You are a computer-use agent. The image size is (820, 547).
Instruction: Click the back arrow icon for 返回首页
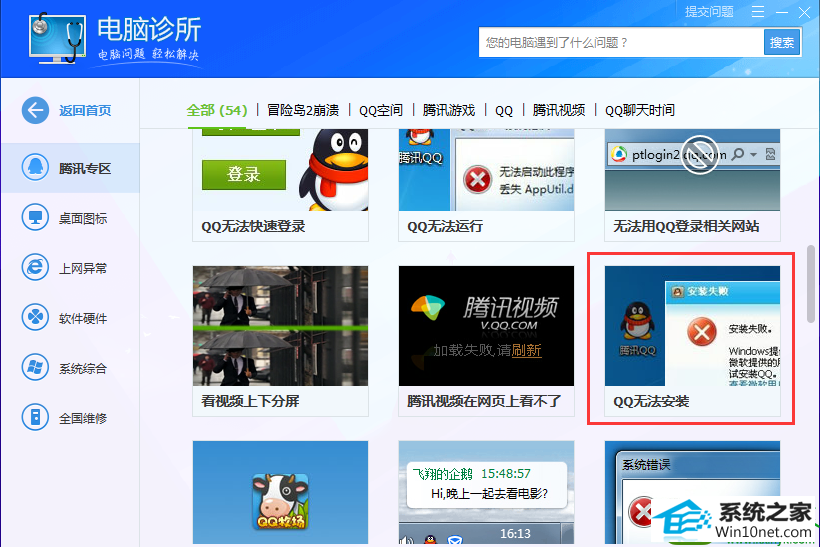pos(35,110)
